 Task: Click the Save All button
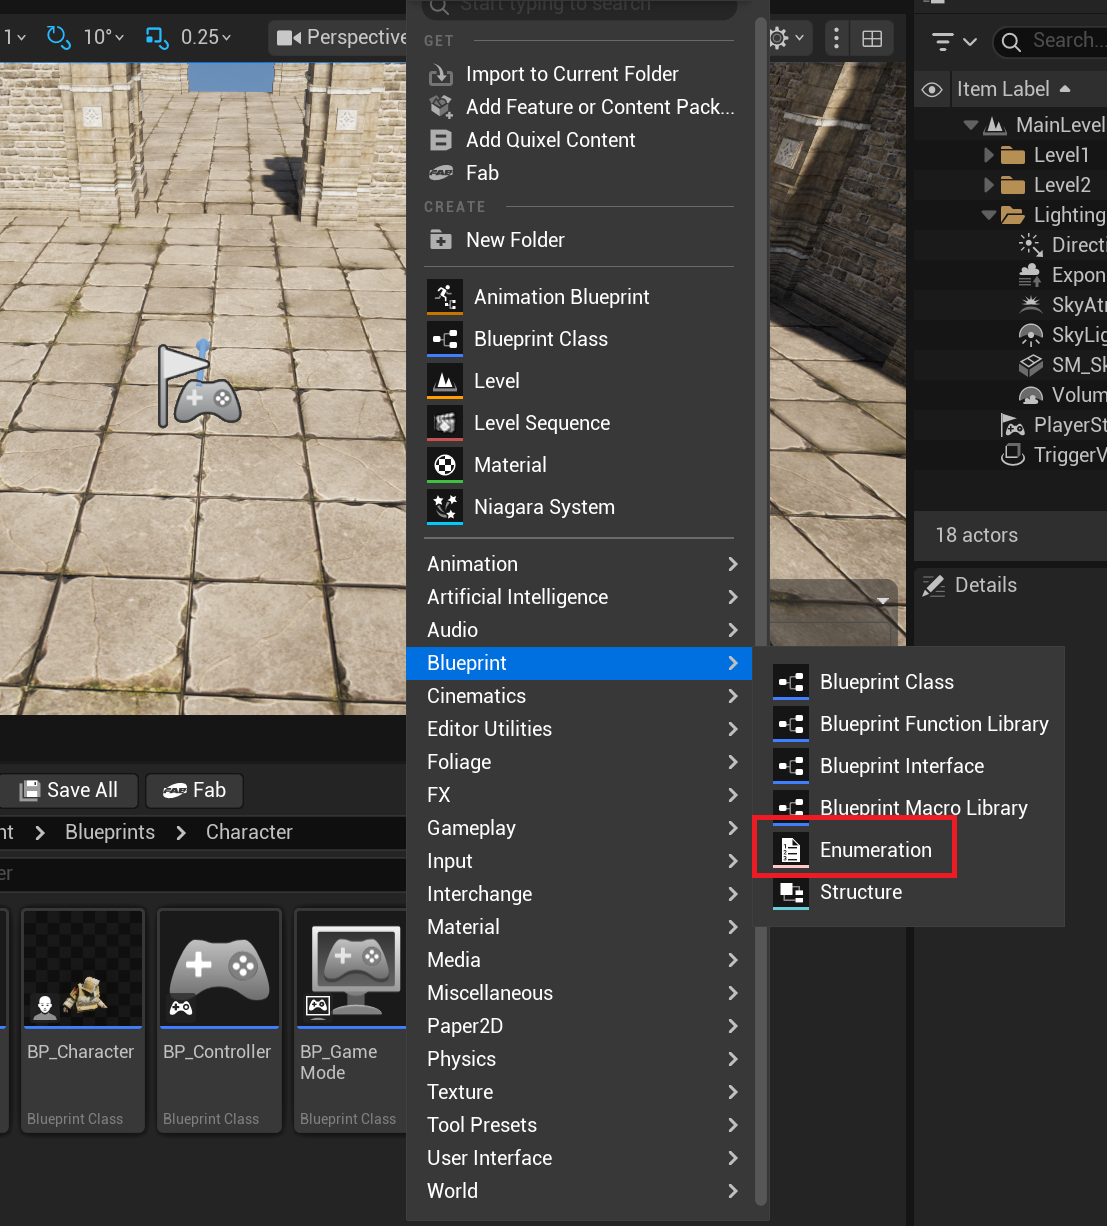tap(69, 790)
